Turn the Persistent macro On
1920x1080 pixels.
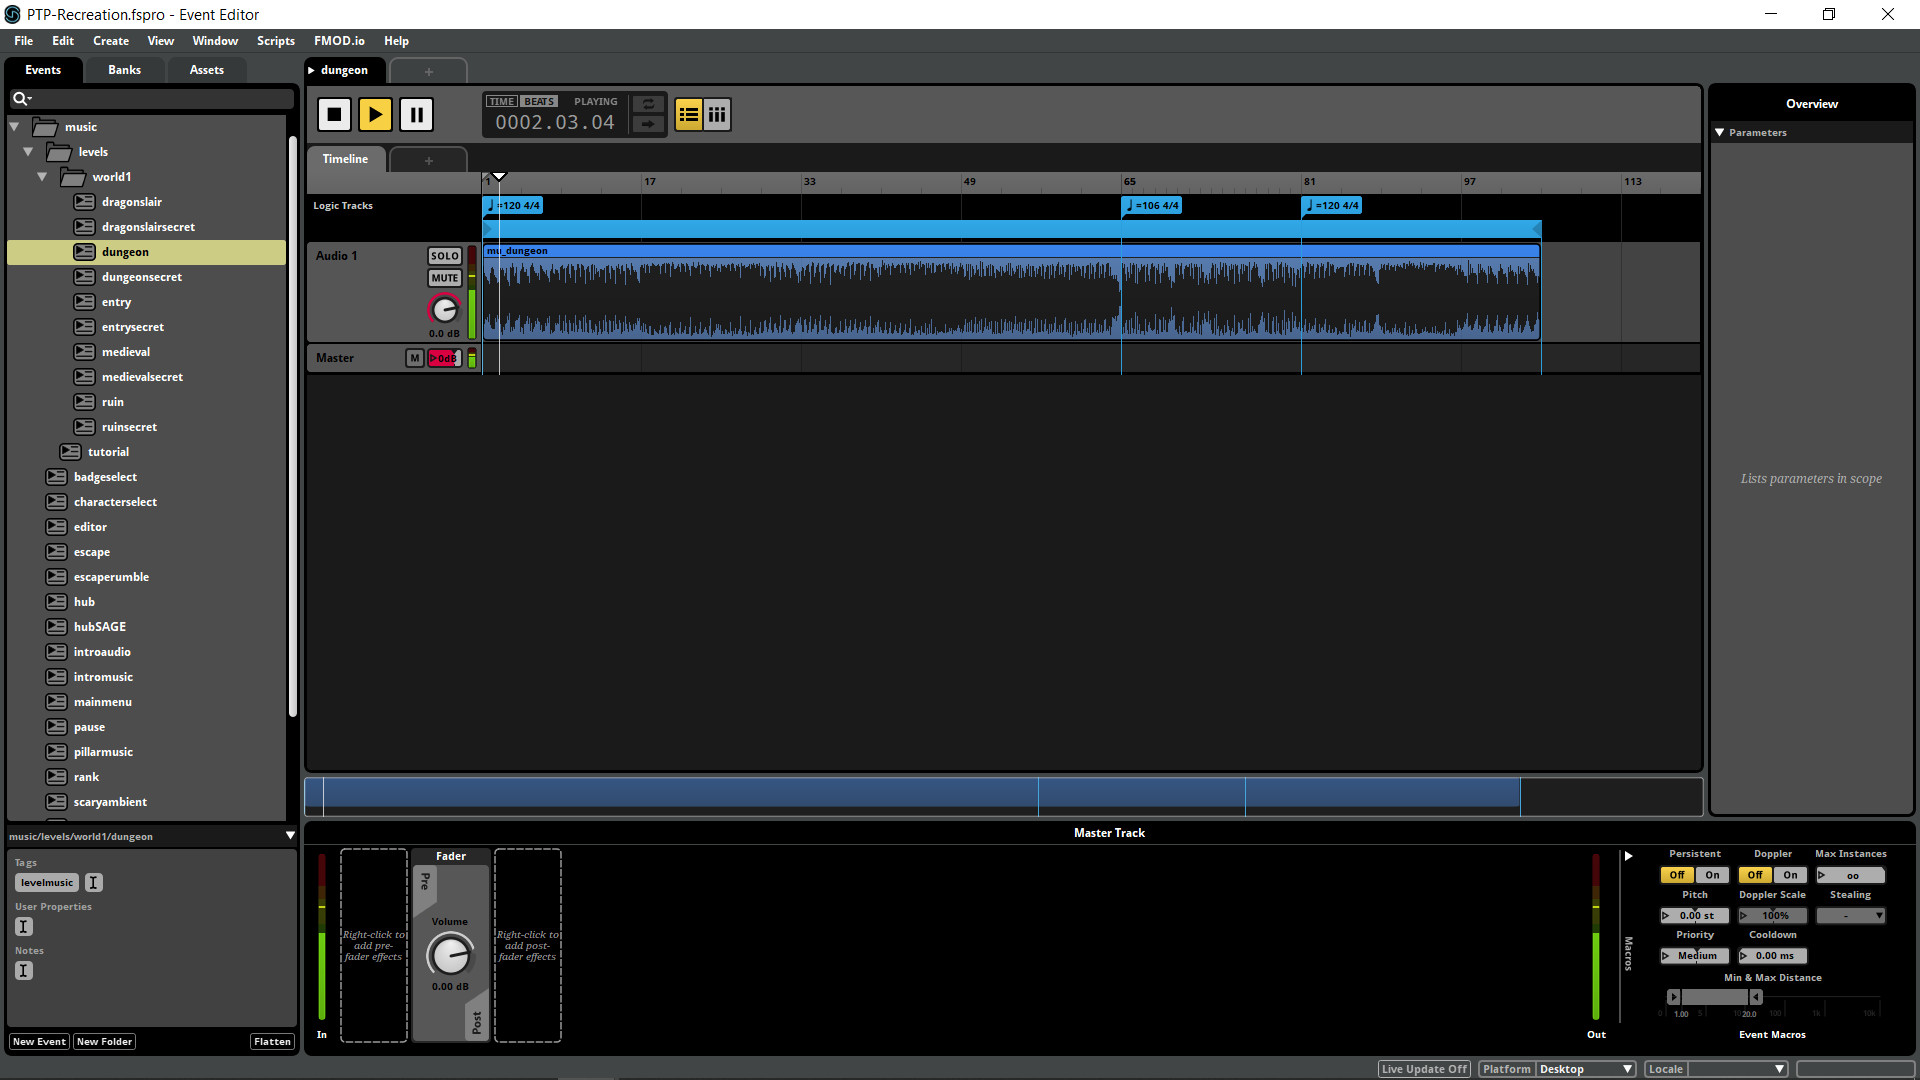pos(1712,874)
